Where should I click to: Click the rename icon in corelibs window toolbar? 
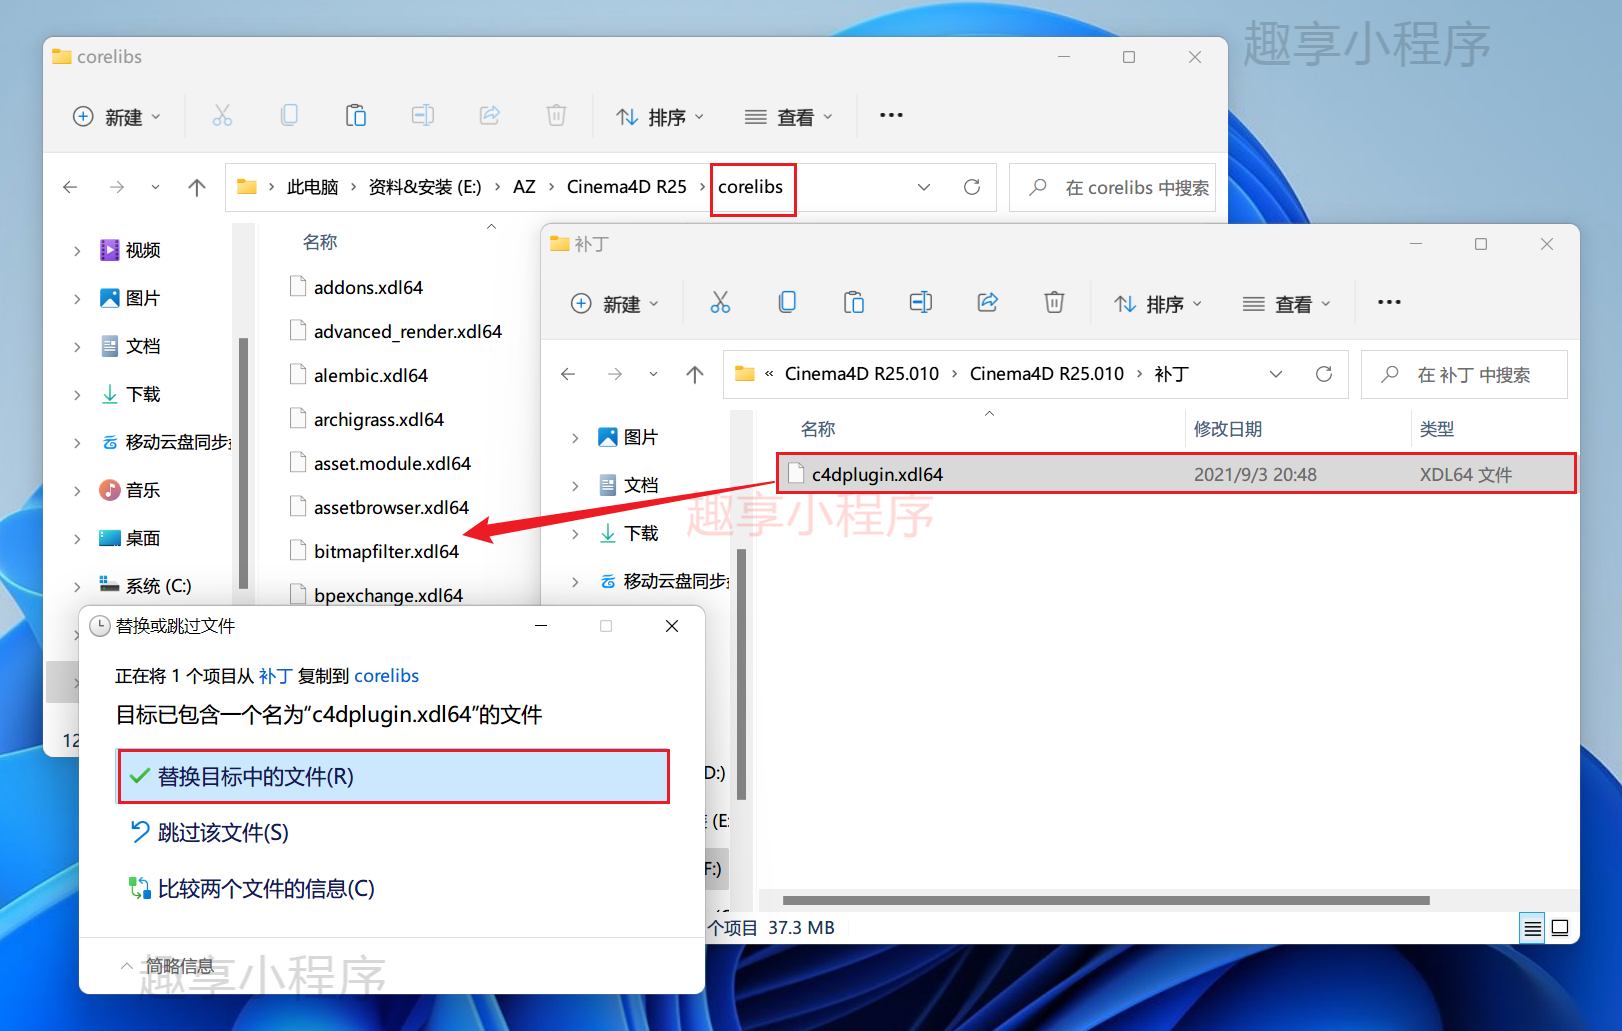pos(423,115)
